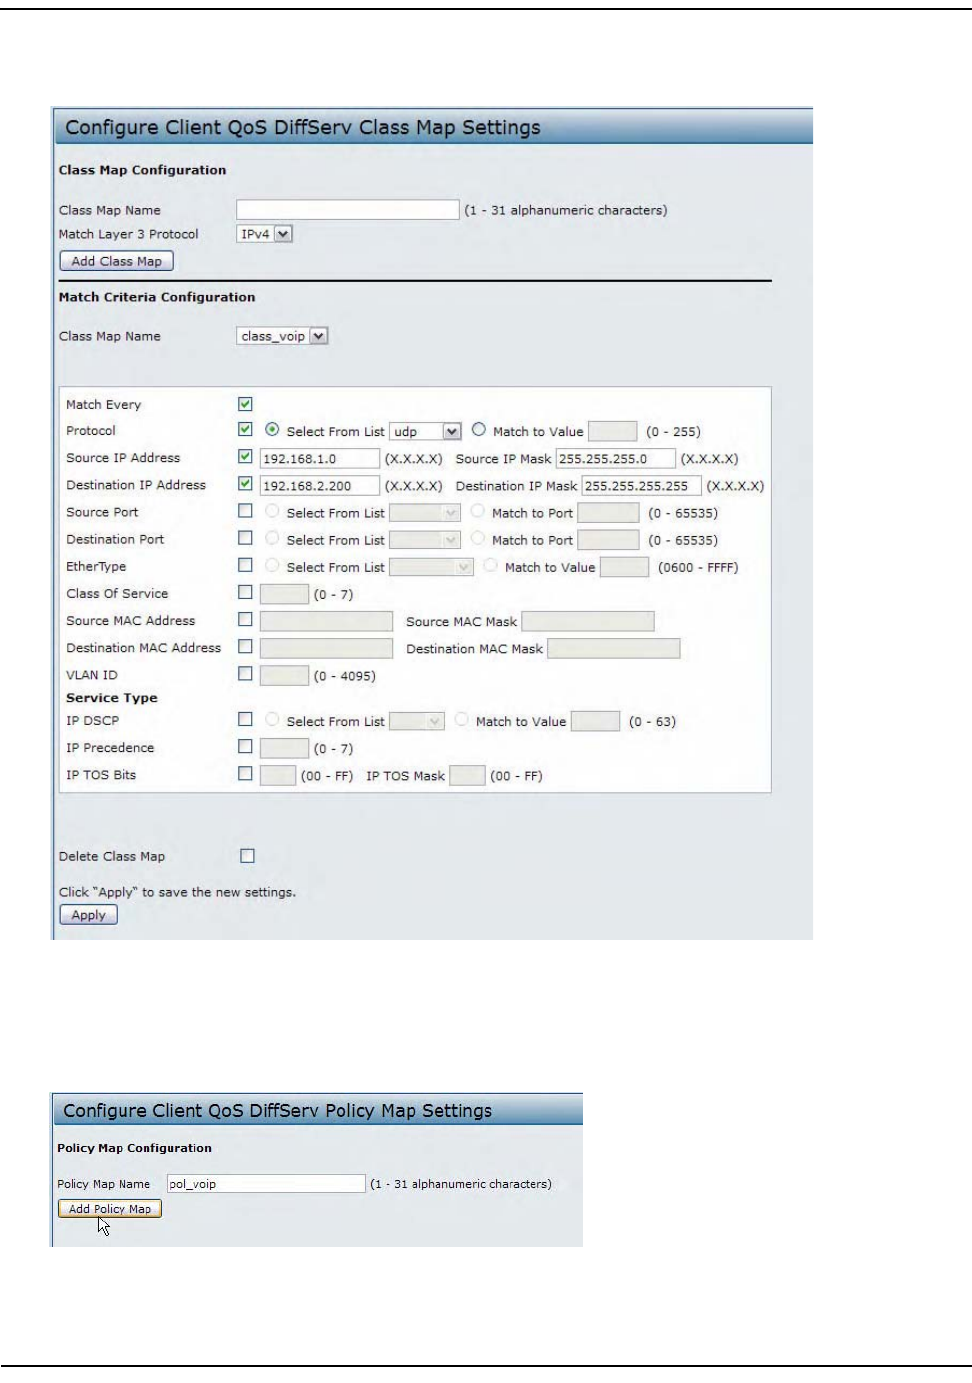Open the Protocol udp list dropdown
Image resolution: width=972 pixels, height=1383 pixels.
pos(425,431)
